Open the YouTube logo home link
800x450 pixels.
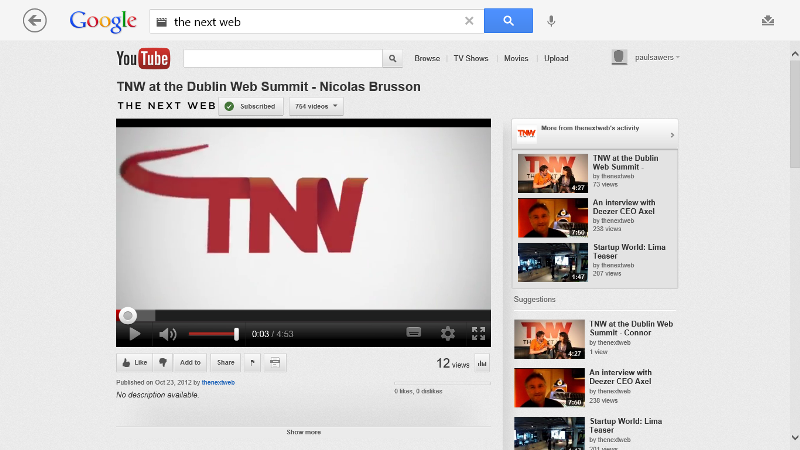(x=143, y=59)
